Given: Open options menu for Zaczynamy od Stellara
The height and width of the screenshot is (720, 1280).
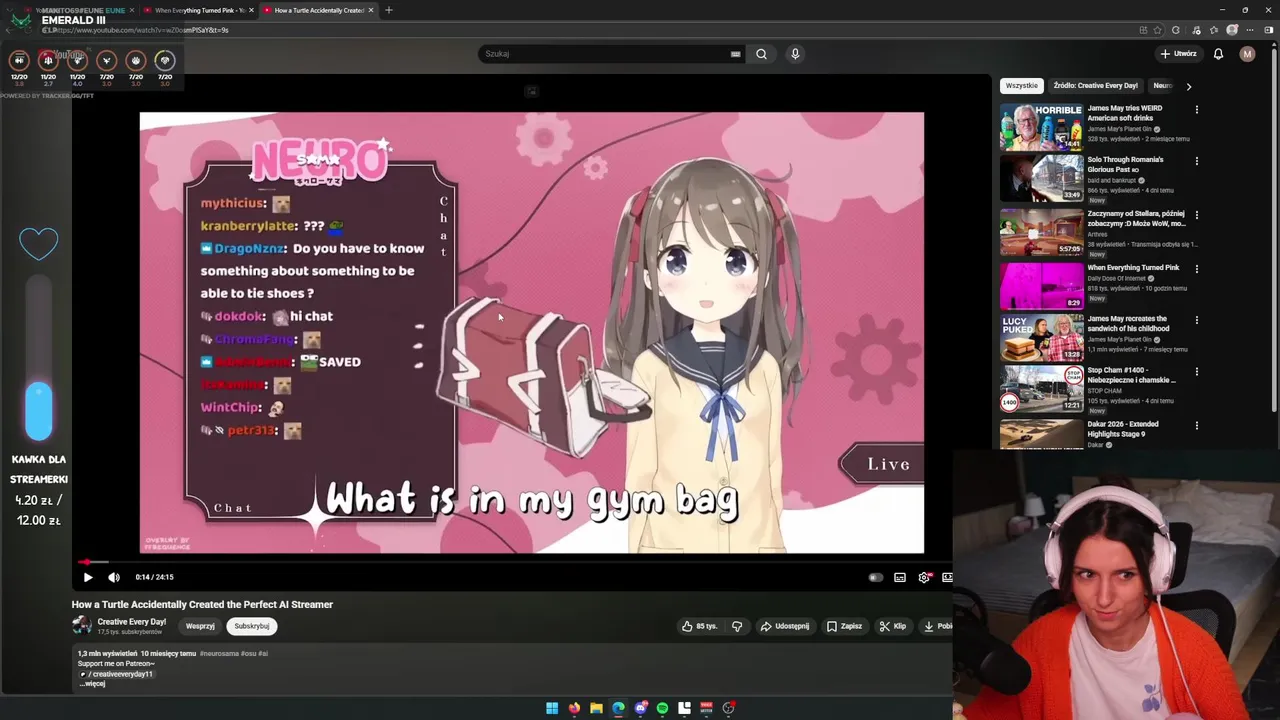Looking at the screenshot, I should coord(1196,215).
